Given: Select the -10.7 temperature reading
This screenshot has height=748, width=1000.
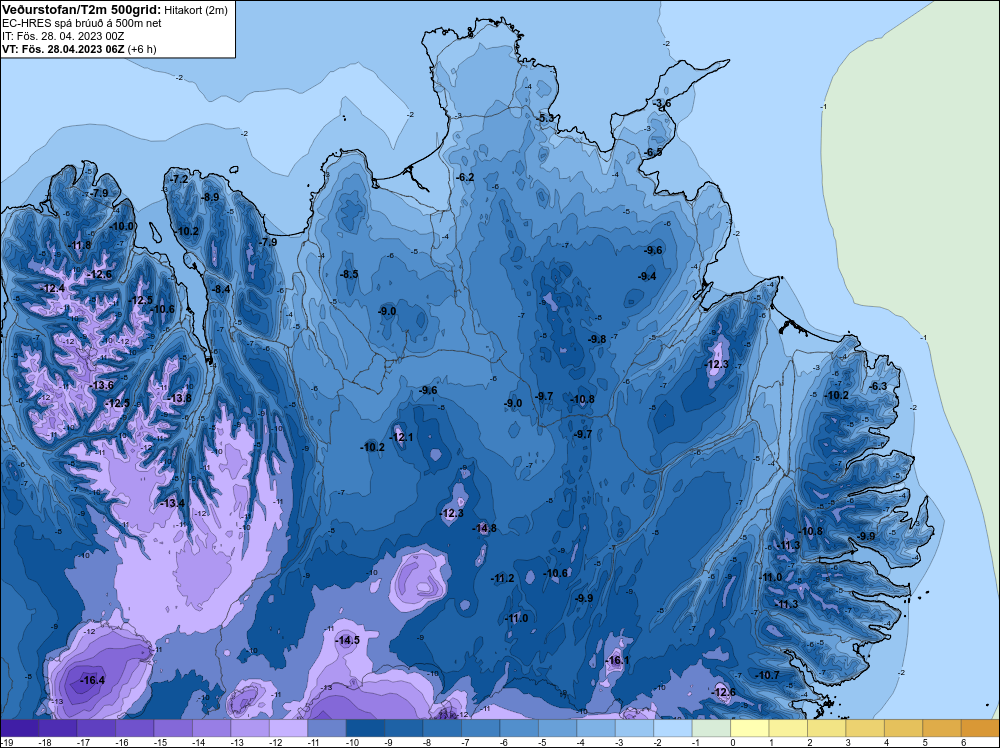Looking at the screenshot, I should point(767,675).
